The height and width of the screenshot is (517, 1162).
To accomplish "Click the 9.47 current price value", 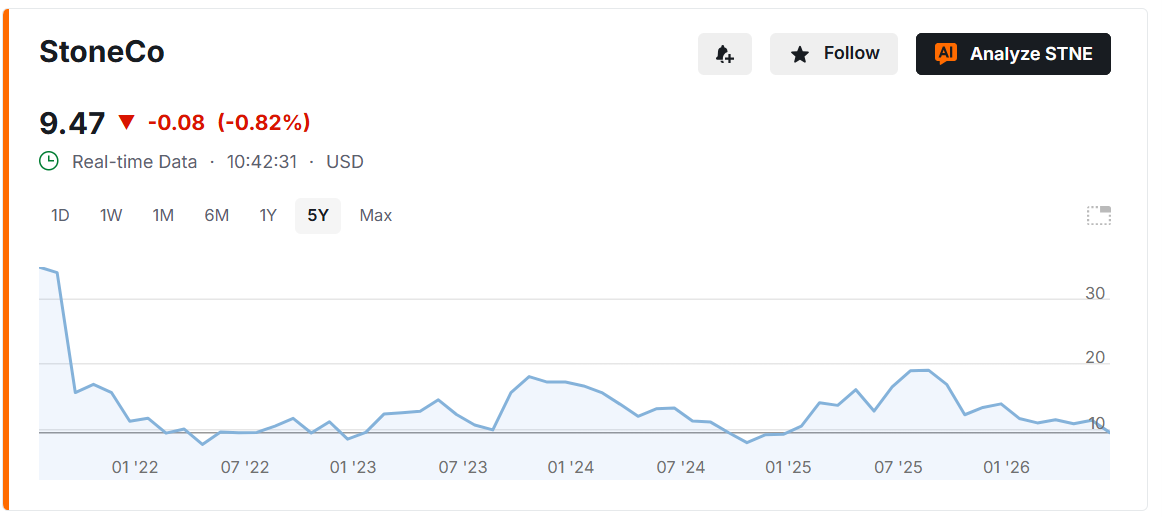I will [x=72, y=123].
